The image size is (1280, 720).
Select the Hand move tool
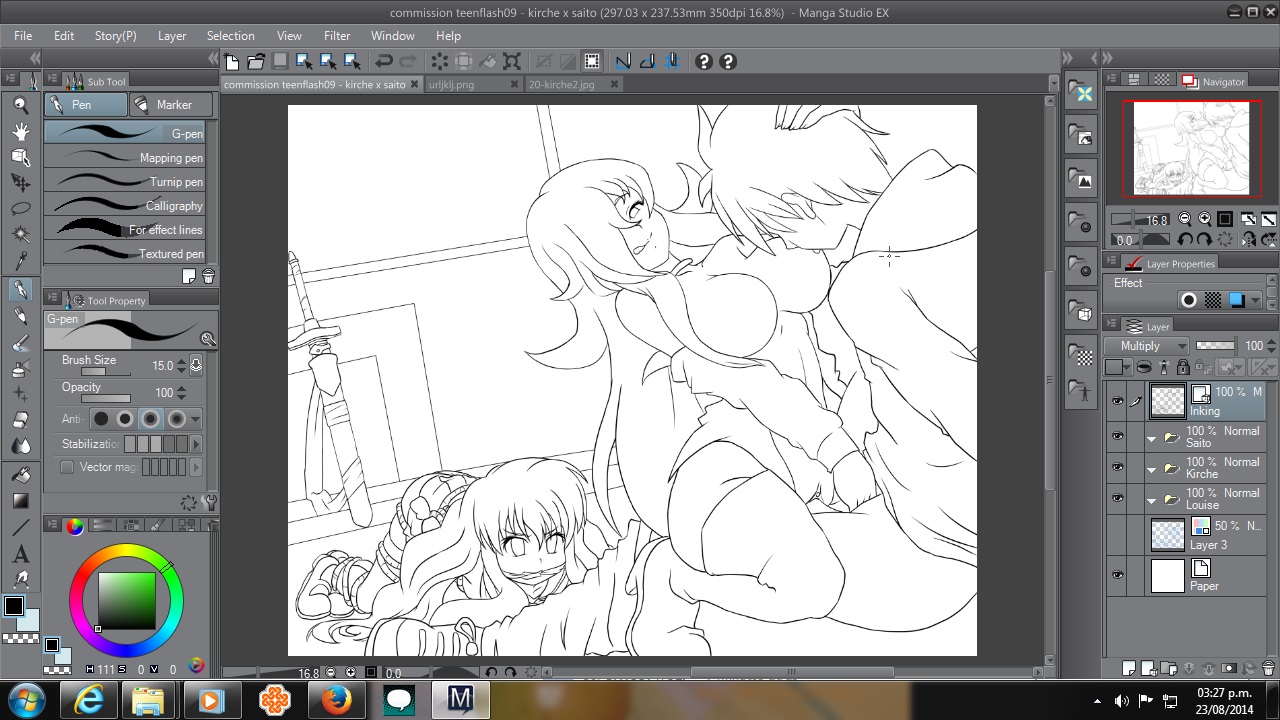20,131
